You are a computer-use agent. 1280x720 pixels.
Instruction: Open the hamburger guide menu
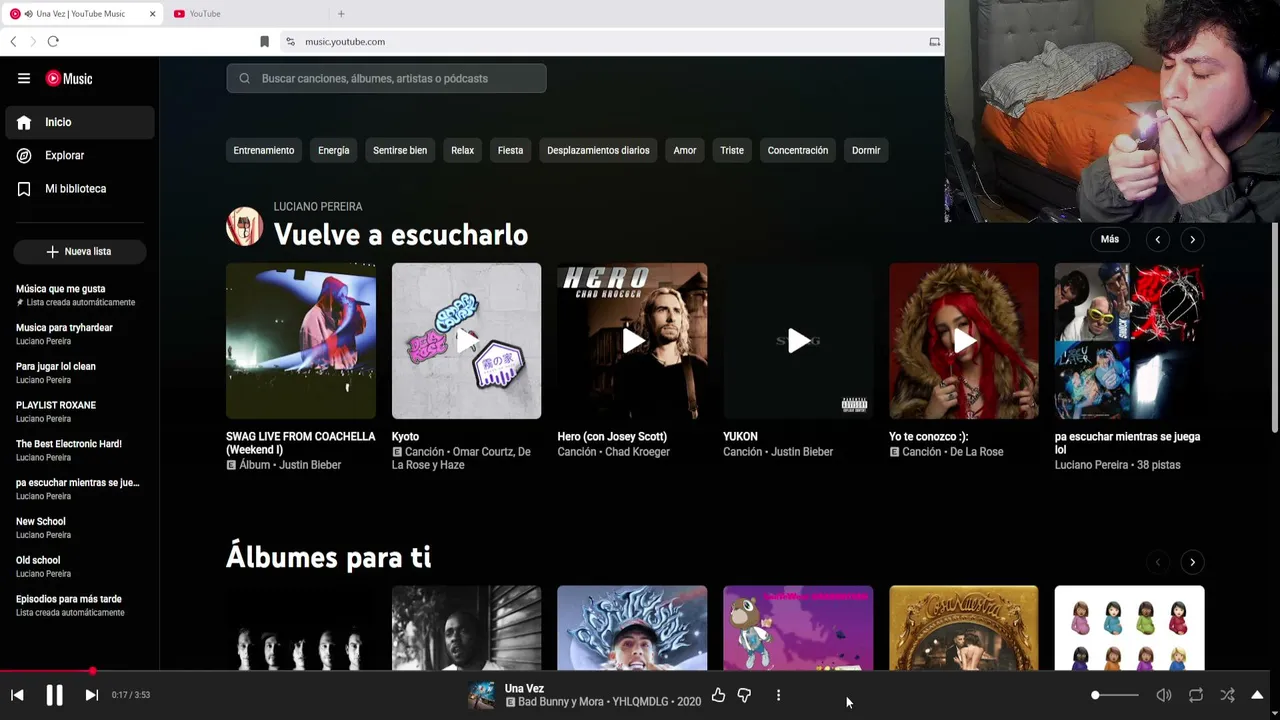point(24,79)
